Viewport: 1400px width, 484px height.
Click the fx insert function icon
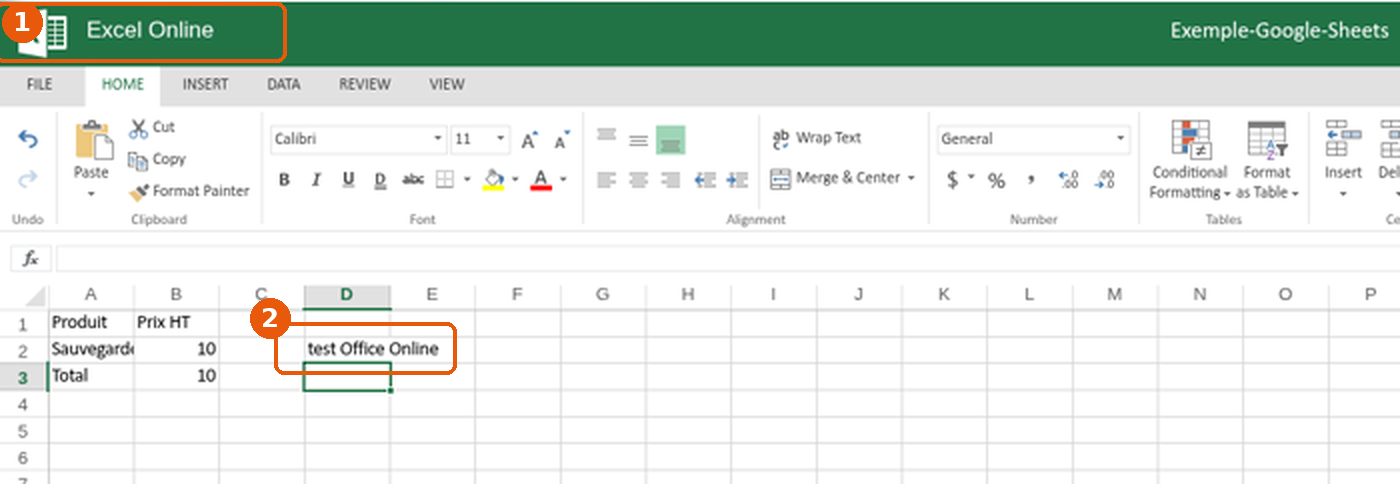tap(31, 258)
